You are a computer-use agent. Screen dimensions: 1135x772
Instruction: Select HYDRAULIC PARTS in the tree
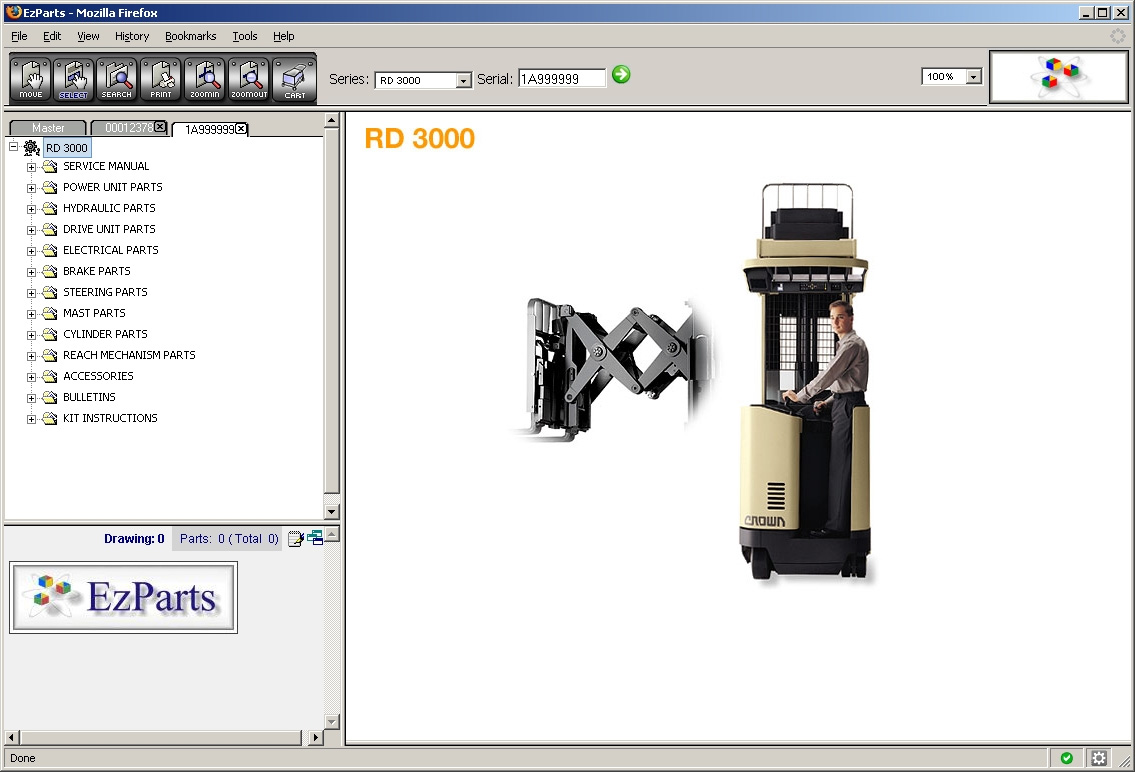click(109, 208)
